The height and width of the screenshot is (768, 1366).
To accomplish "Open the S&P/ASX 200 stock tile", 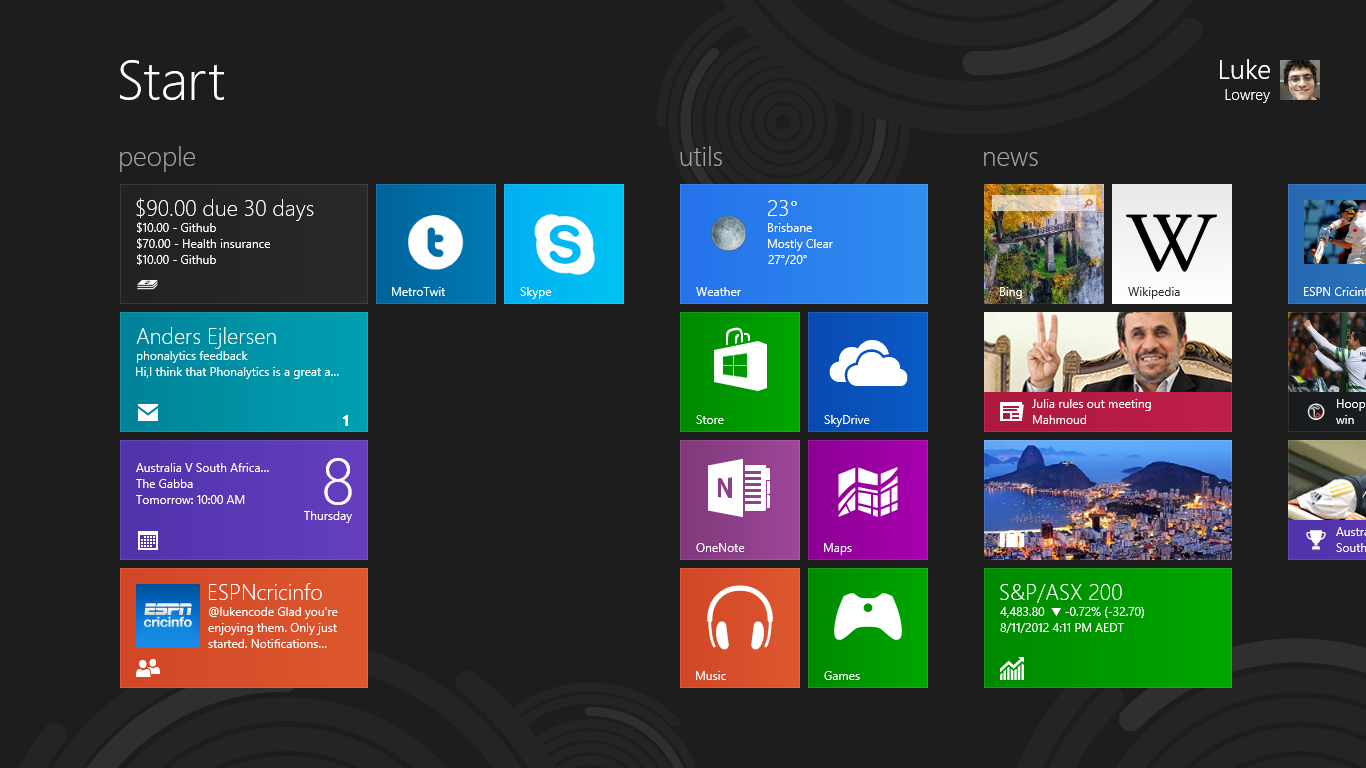I will [1107, 627].
